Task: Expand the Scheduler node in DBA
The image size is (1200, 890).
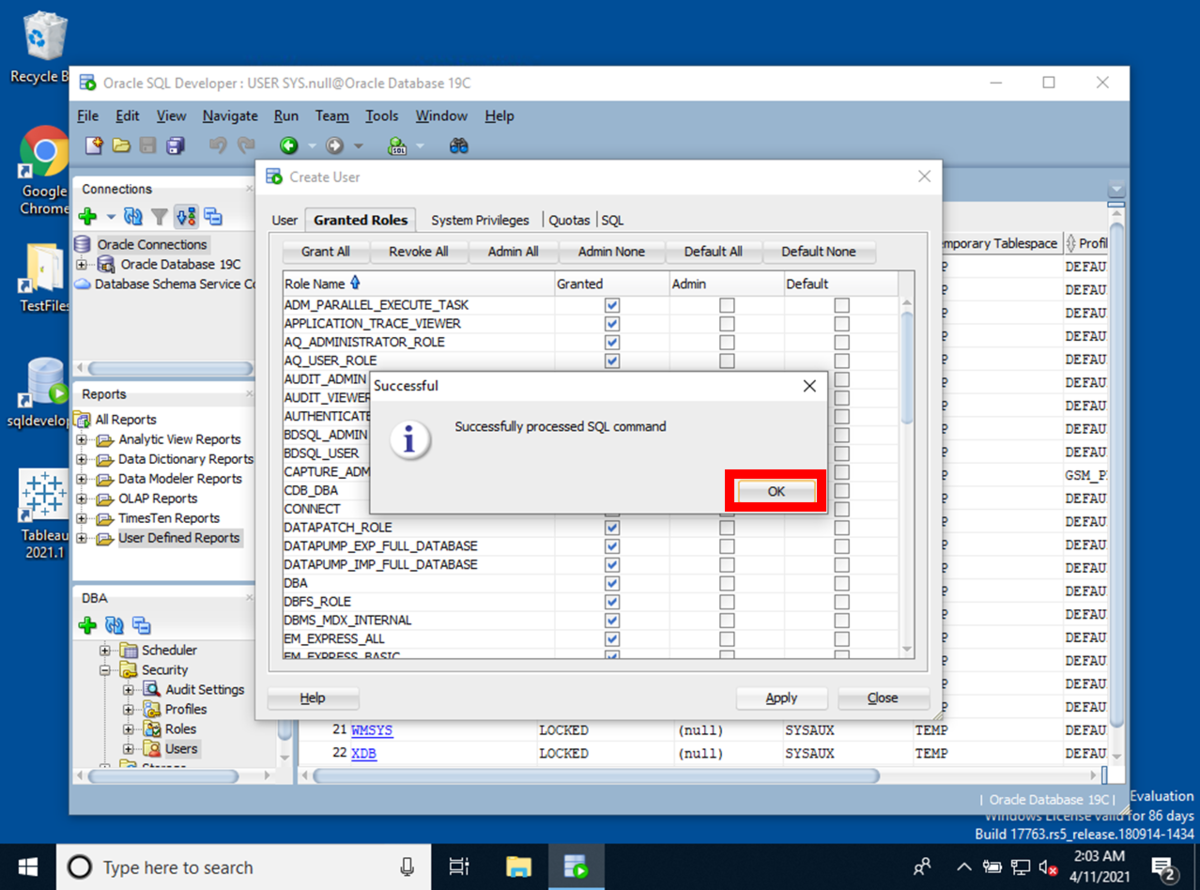Action: pyautogui.click(x=105, y=651)
